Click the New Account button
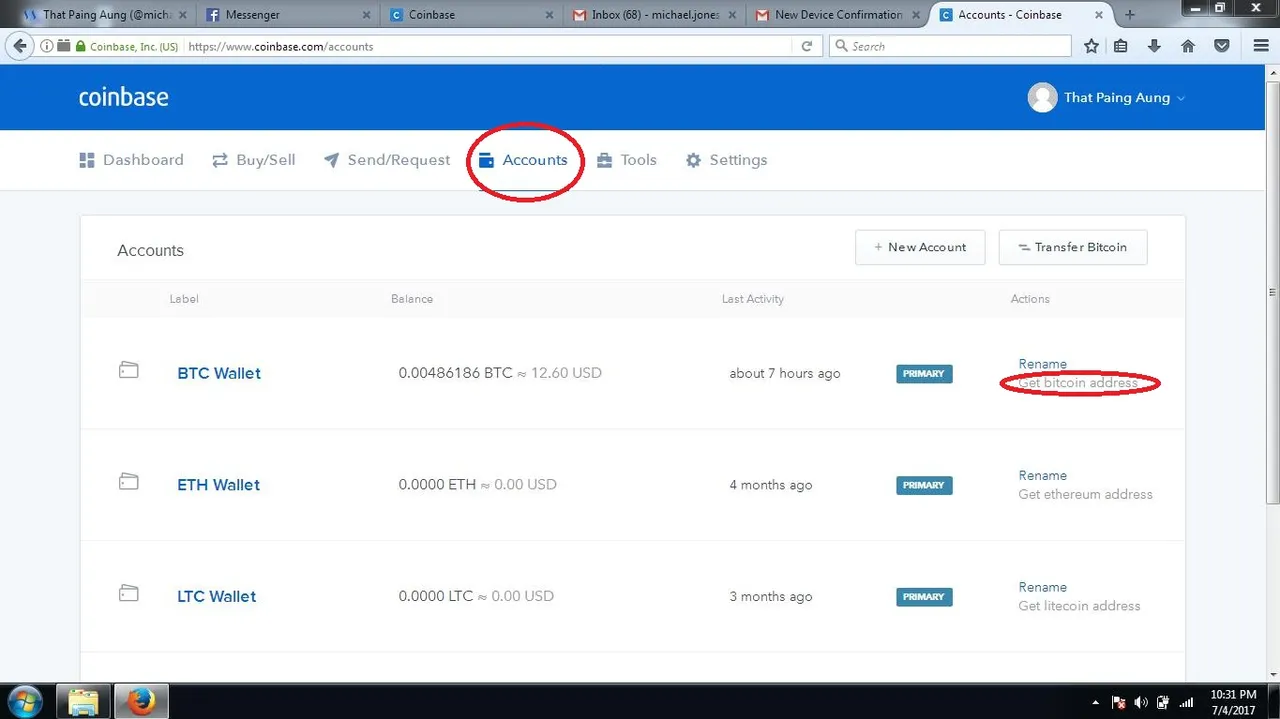 [x=920, y=247]
